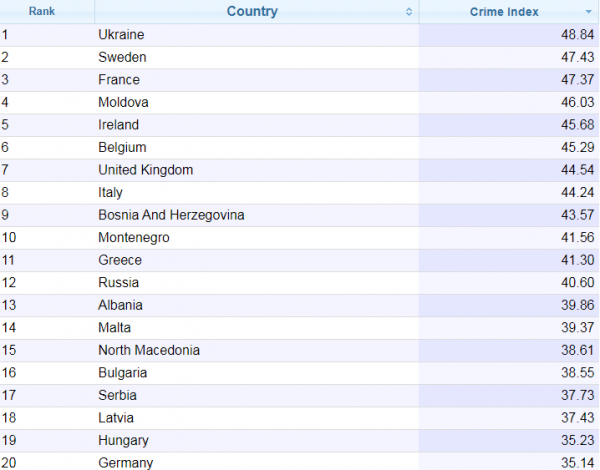
Task: Click on Belgium country entry
Action: [x=122, y=147]
